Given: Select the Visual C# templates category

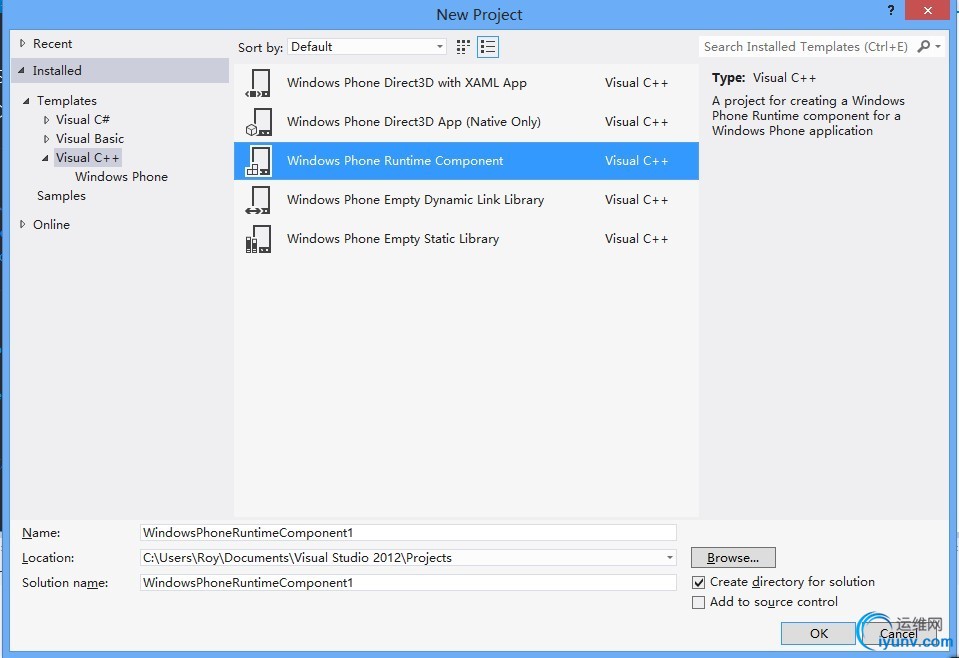Looking at the screenshot, I should pos(83,120).
